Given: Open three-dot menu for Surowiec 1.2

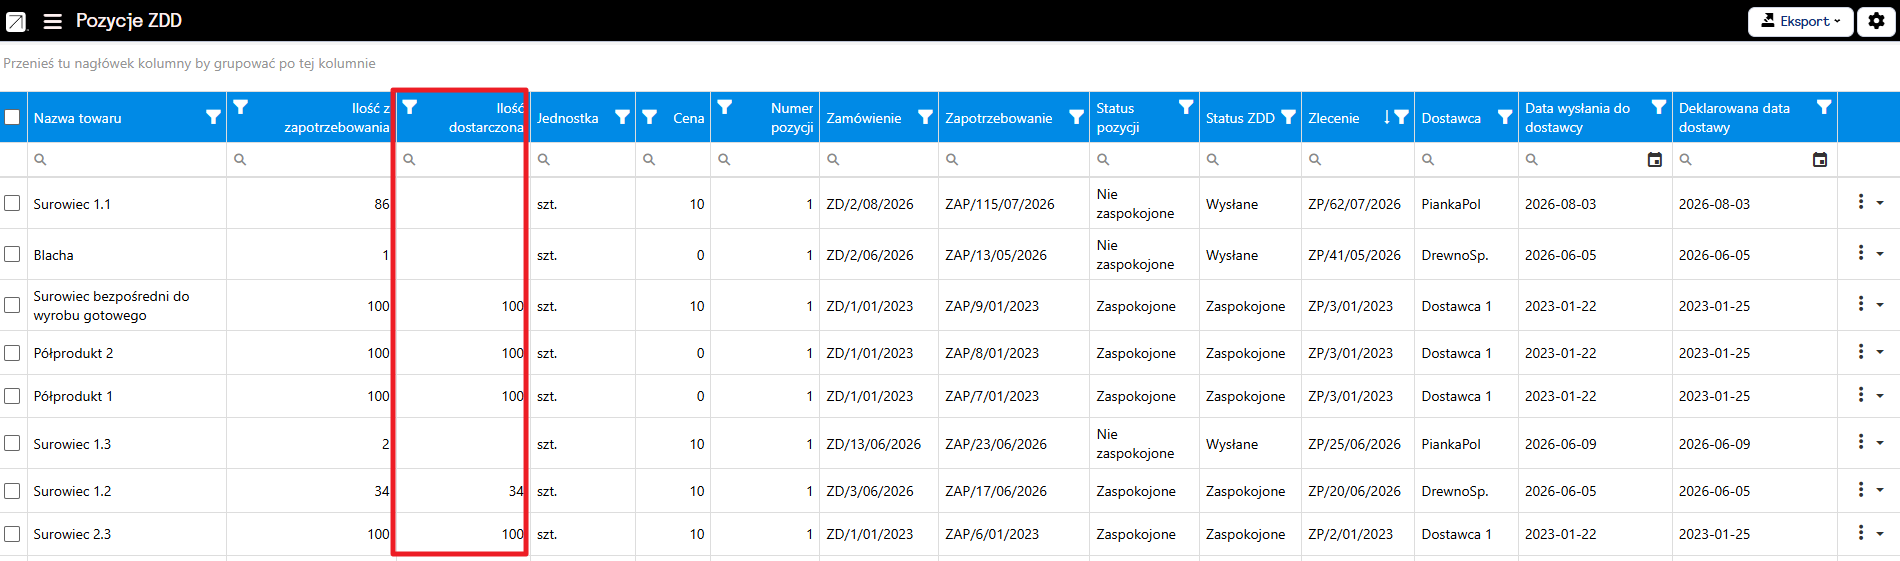Looking at the screenshot, I should point(1860,489).
